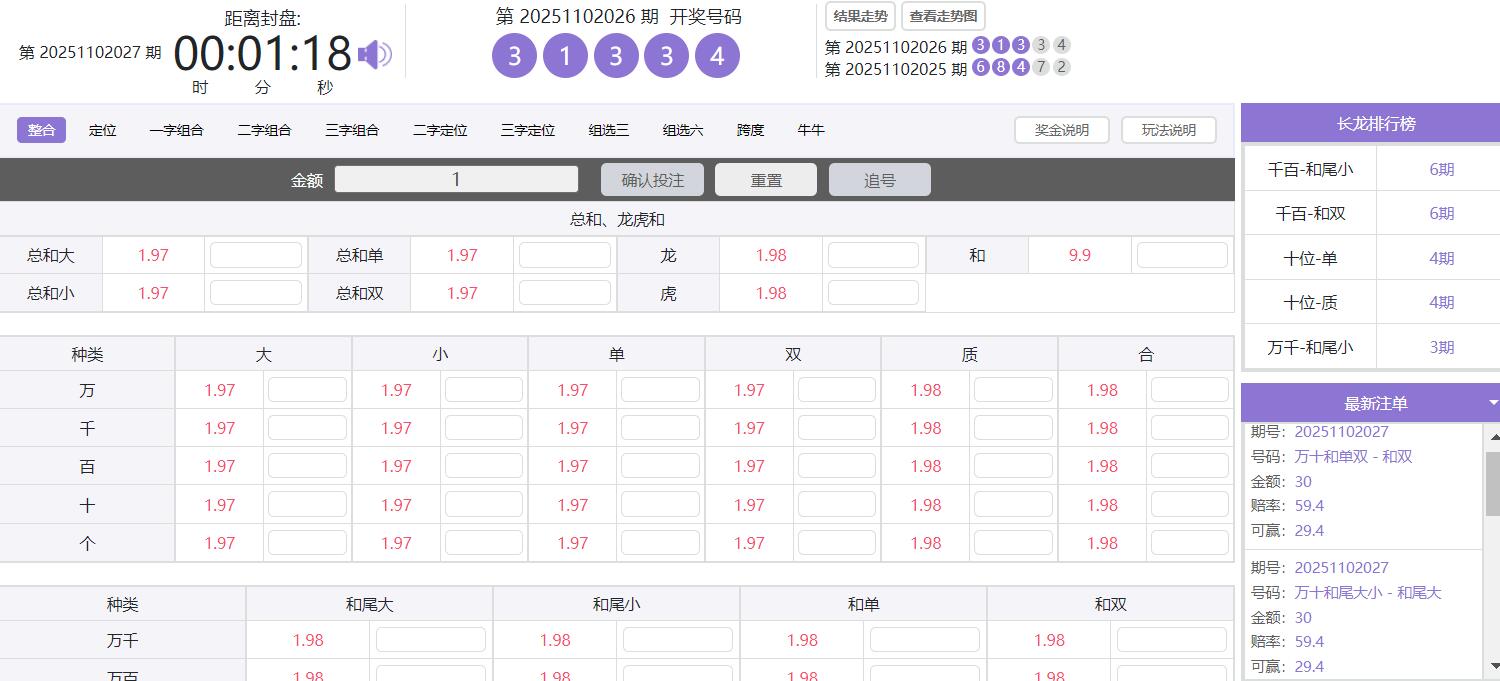Open period link 20251102027 in 最新注单
The width and height of the screenshot is (1500, 681).
coord(1343,431)
